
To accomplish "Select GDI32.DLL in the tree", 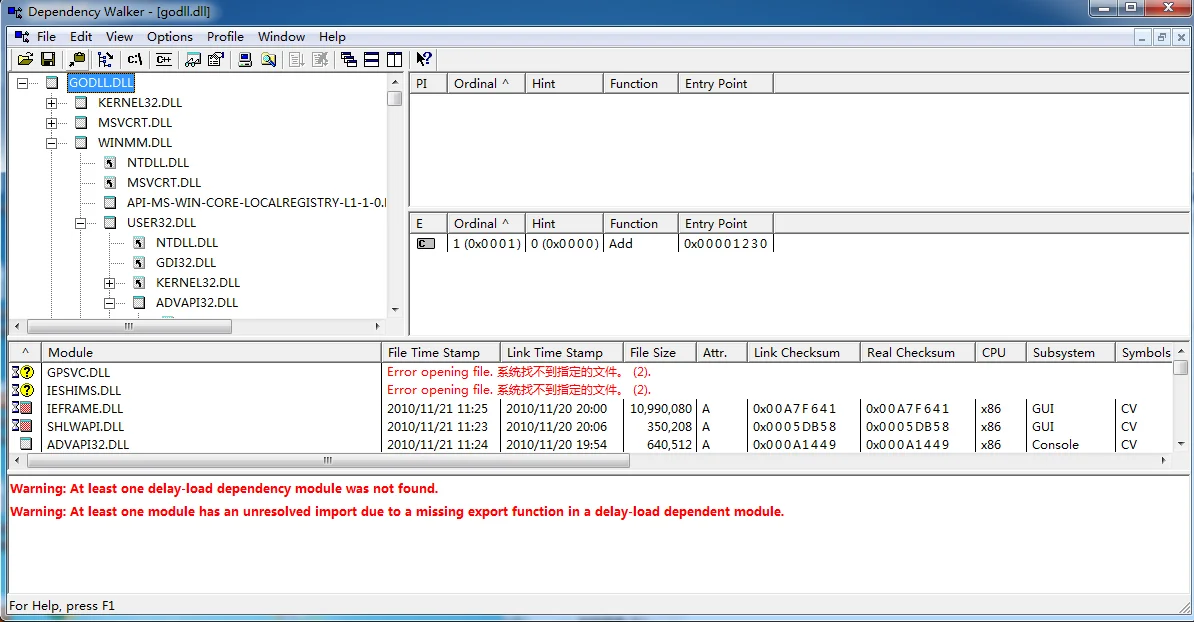I will (186, 263).
